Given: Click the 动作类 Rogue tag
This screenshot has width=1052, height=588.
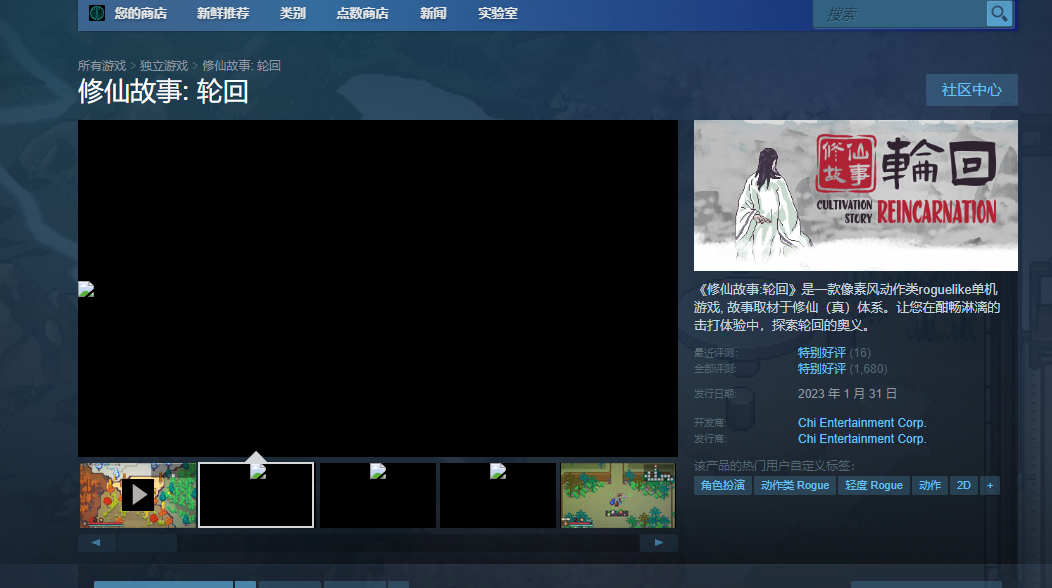Looking at the screenshot, I should tap(795, 485).
